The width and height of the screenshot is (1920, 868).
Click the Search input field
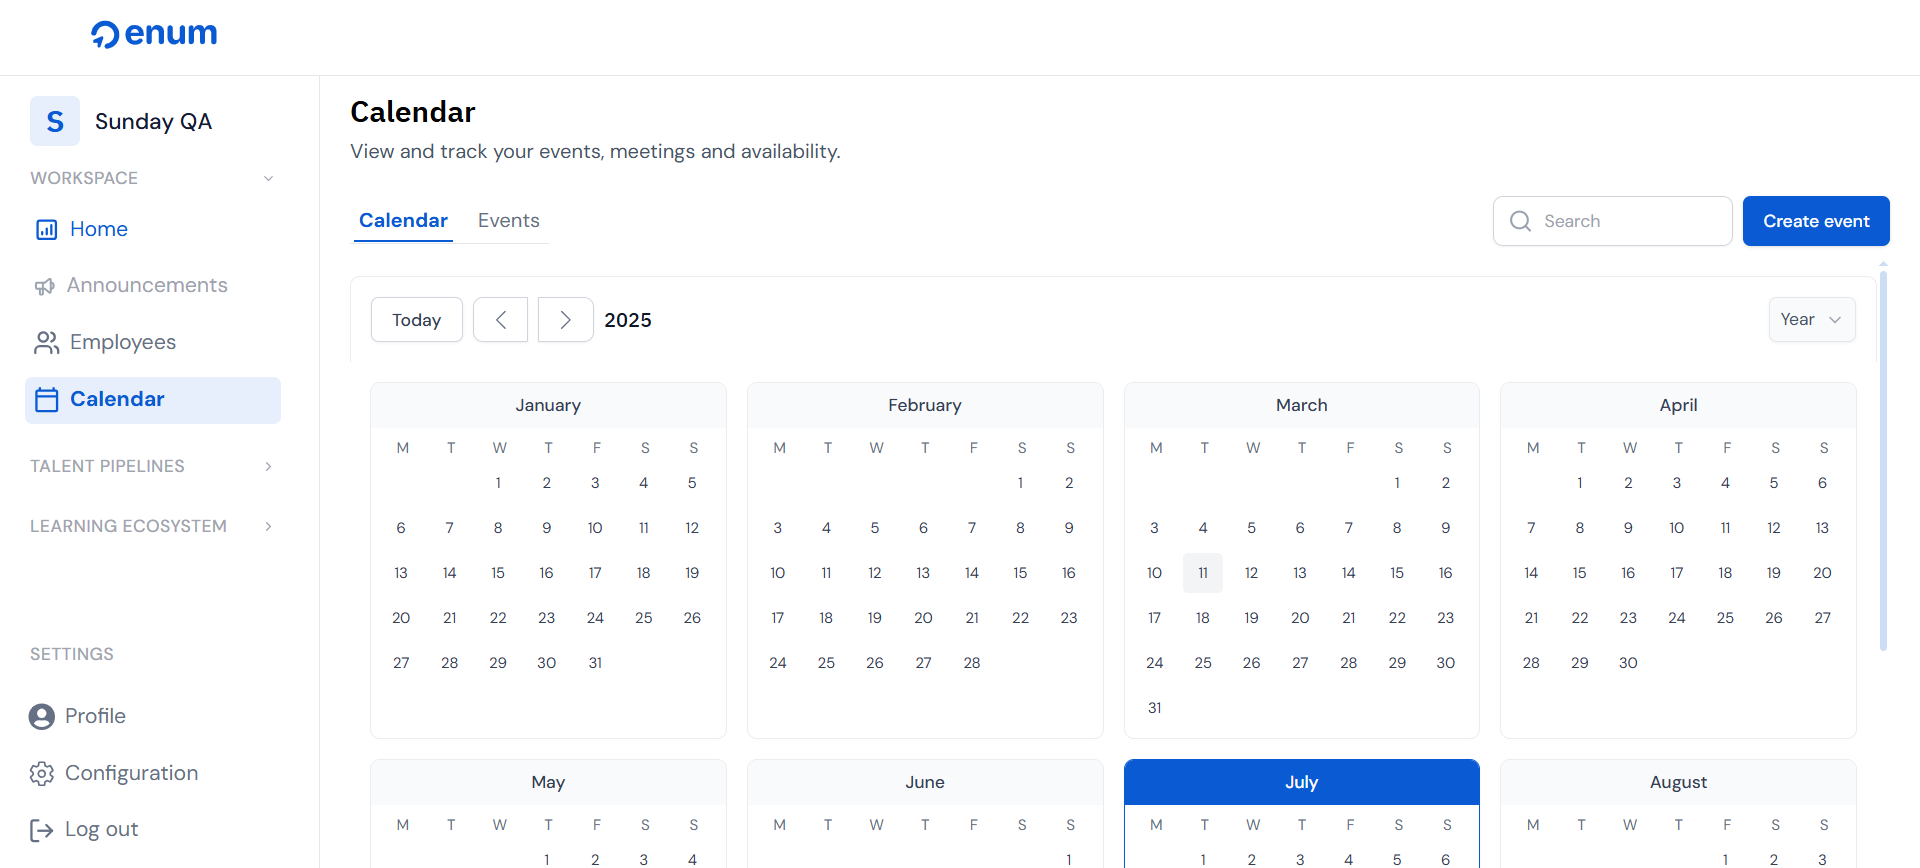pos(1613,221)
